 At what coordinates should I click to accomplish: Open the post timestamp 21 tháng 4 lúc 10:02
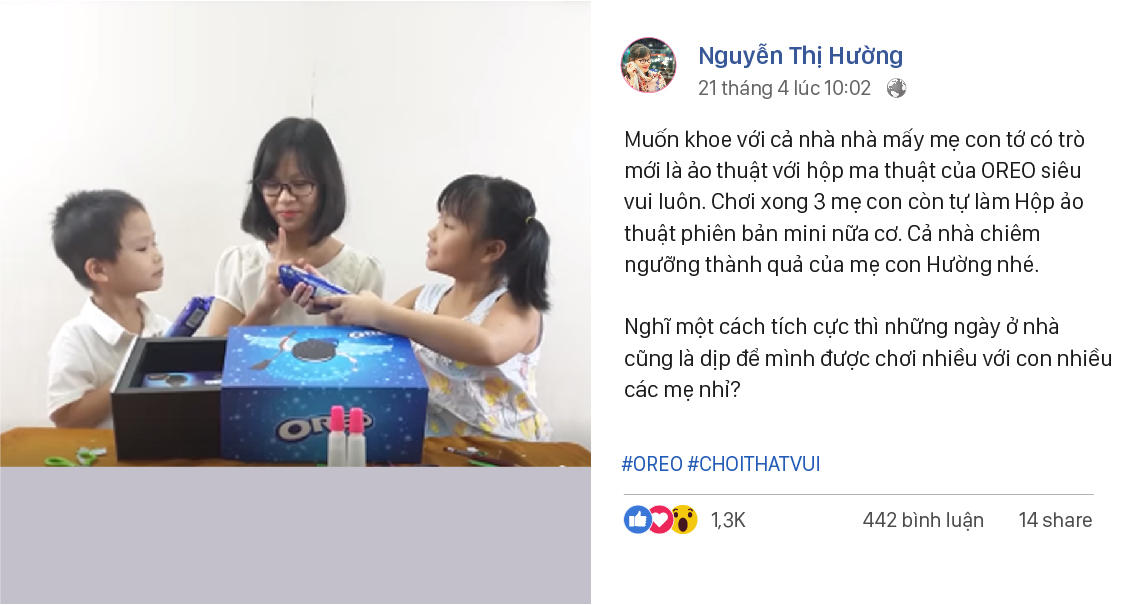point(784,88)
